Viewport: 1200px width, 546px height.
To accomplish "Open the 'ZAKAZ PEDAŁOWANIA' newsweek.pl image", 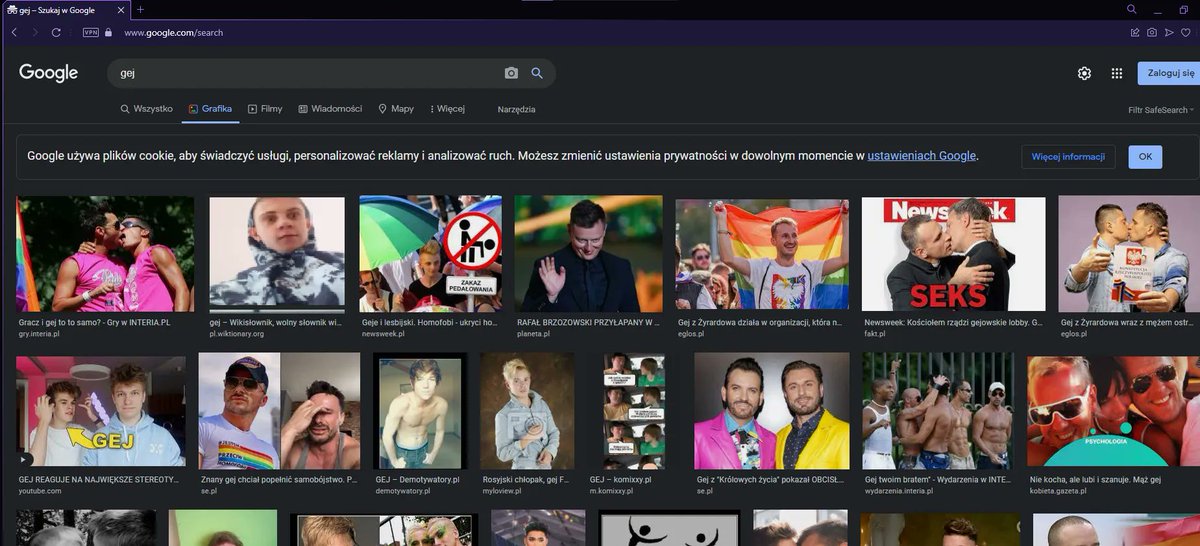I will point(431,254).
